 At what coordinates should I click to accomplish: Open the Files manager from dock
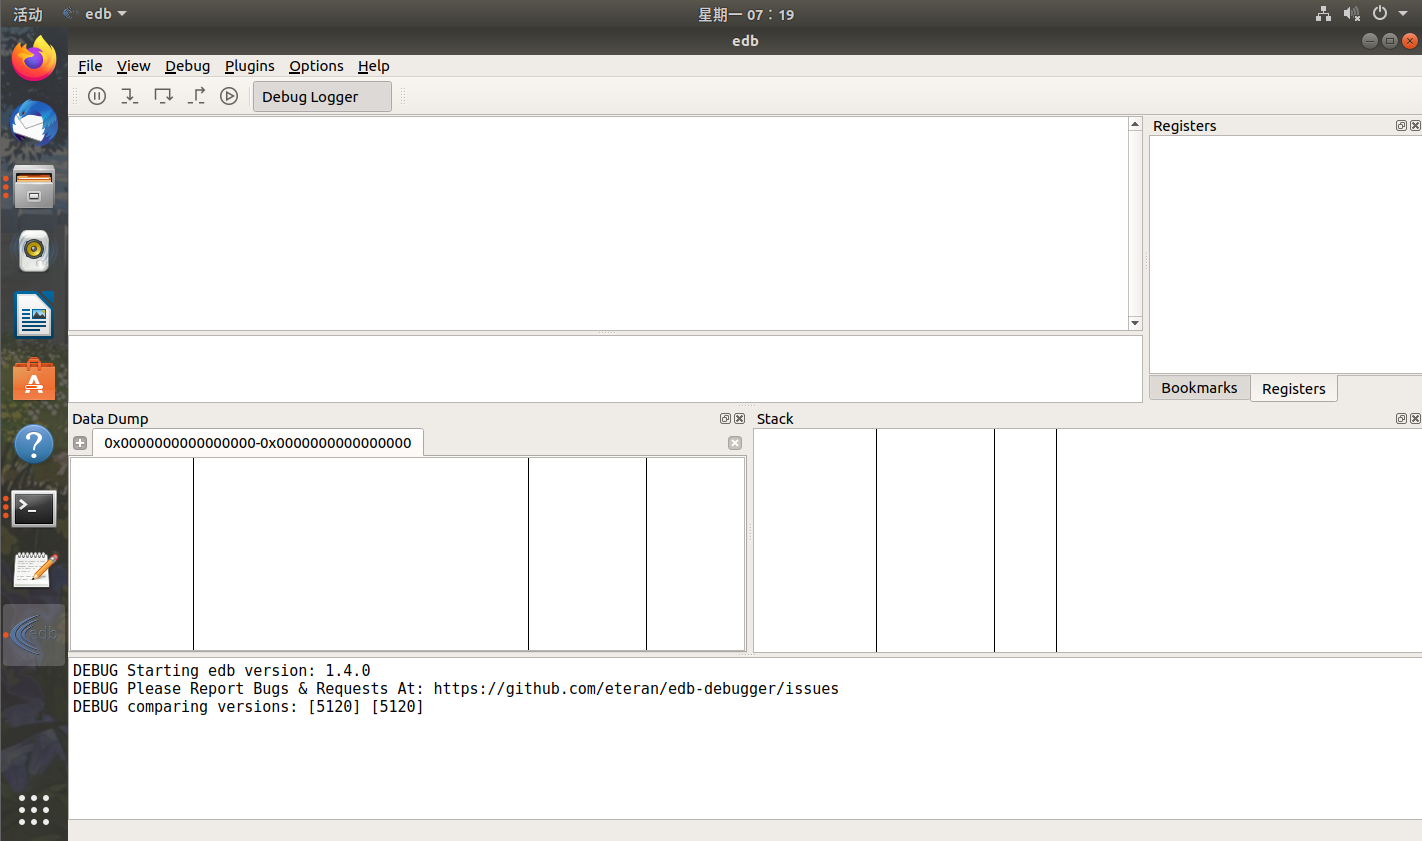click(x=34, y=187)
